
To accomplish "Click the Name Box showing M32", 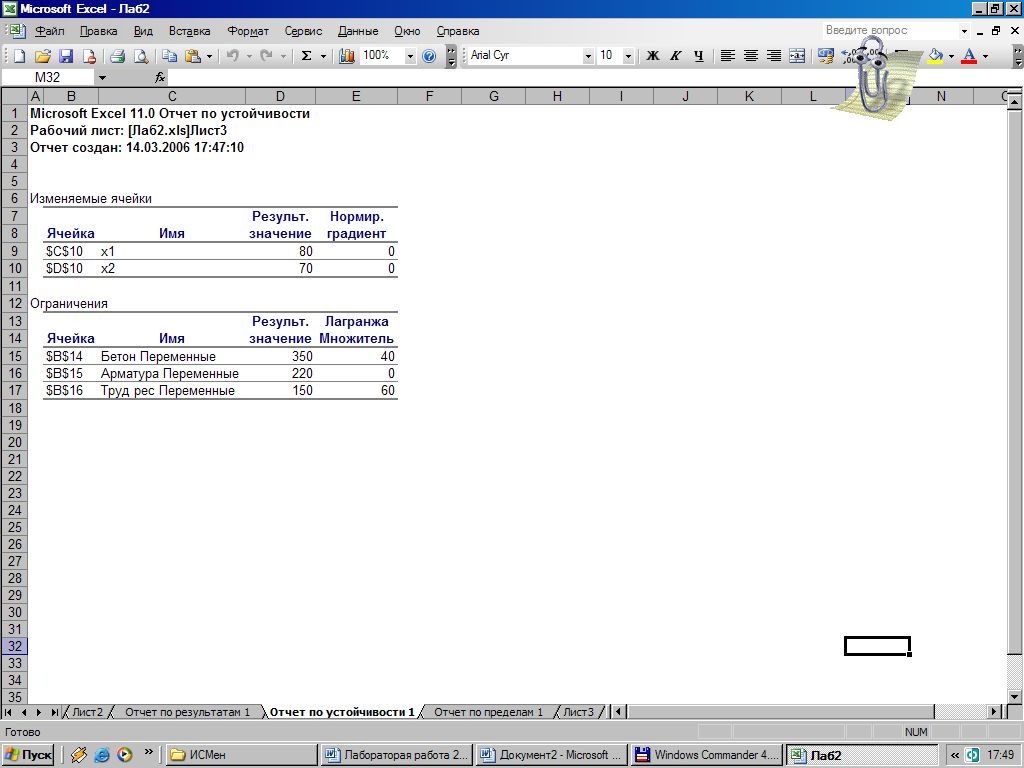I will coord(48,78).
